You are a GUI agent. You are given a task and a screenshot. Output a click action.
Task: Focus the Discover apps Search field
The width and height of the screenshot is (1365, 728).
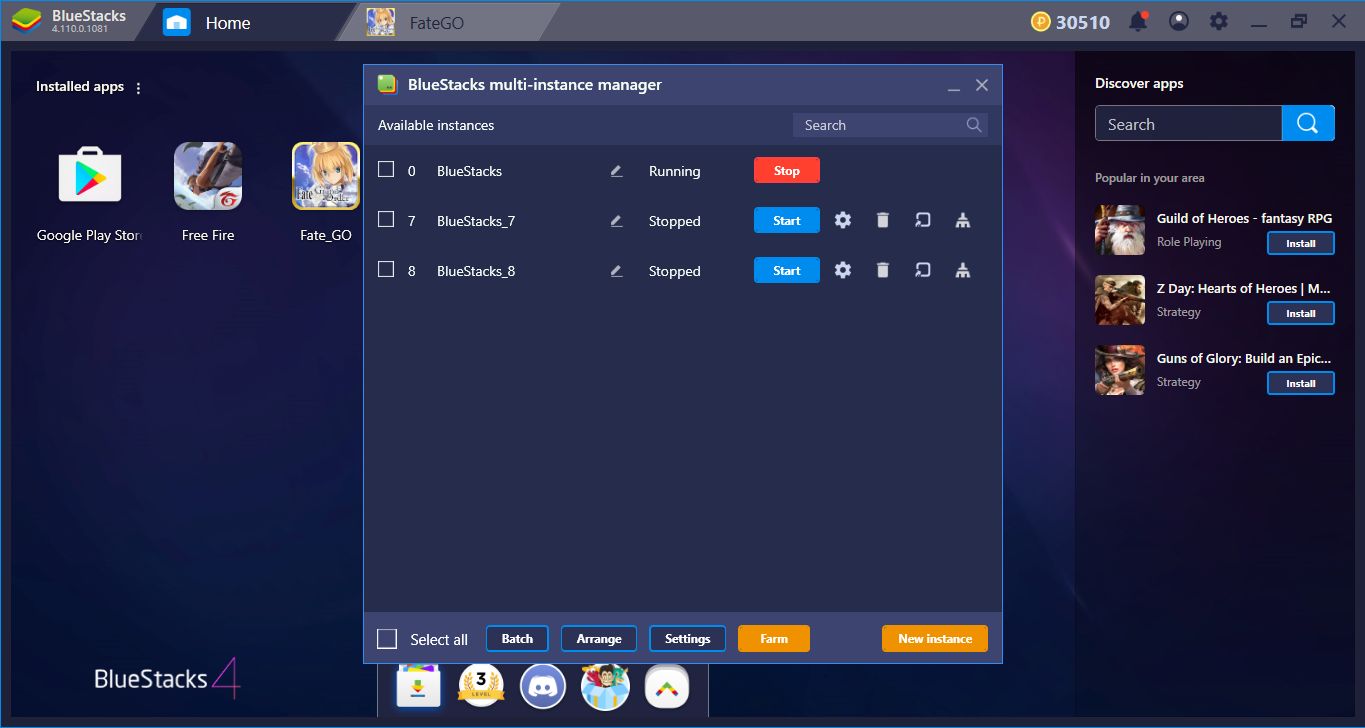[1188, 124]
